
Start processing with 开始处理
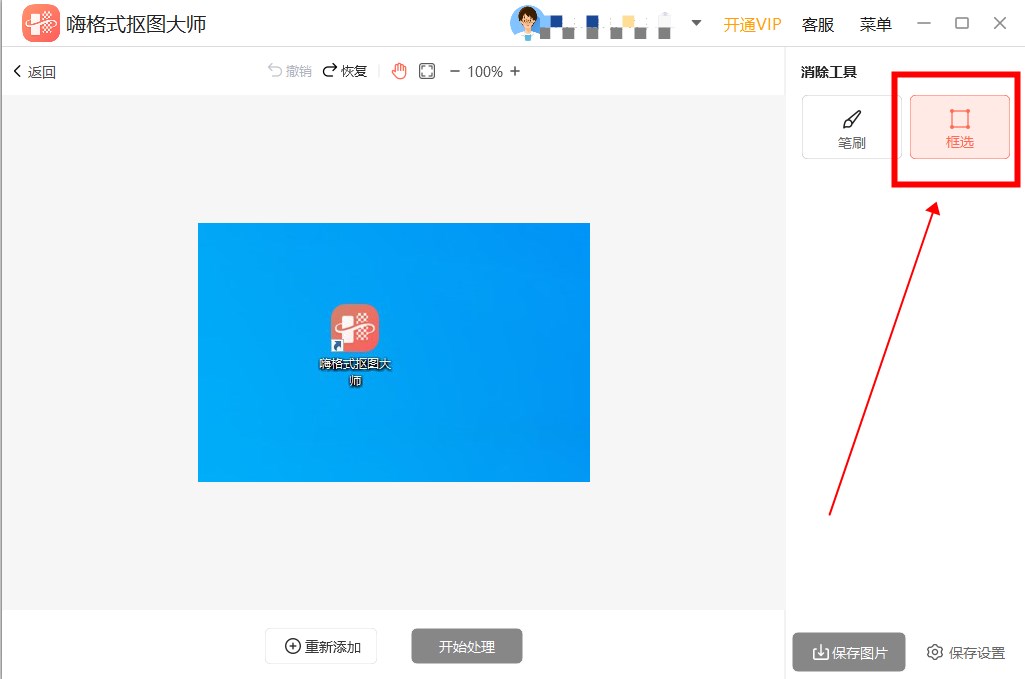(467, 646)
